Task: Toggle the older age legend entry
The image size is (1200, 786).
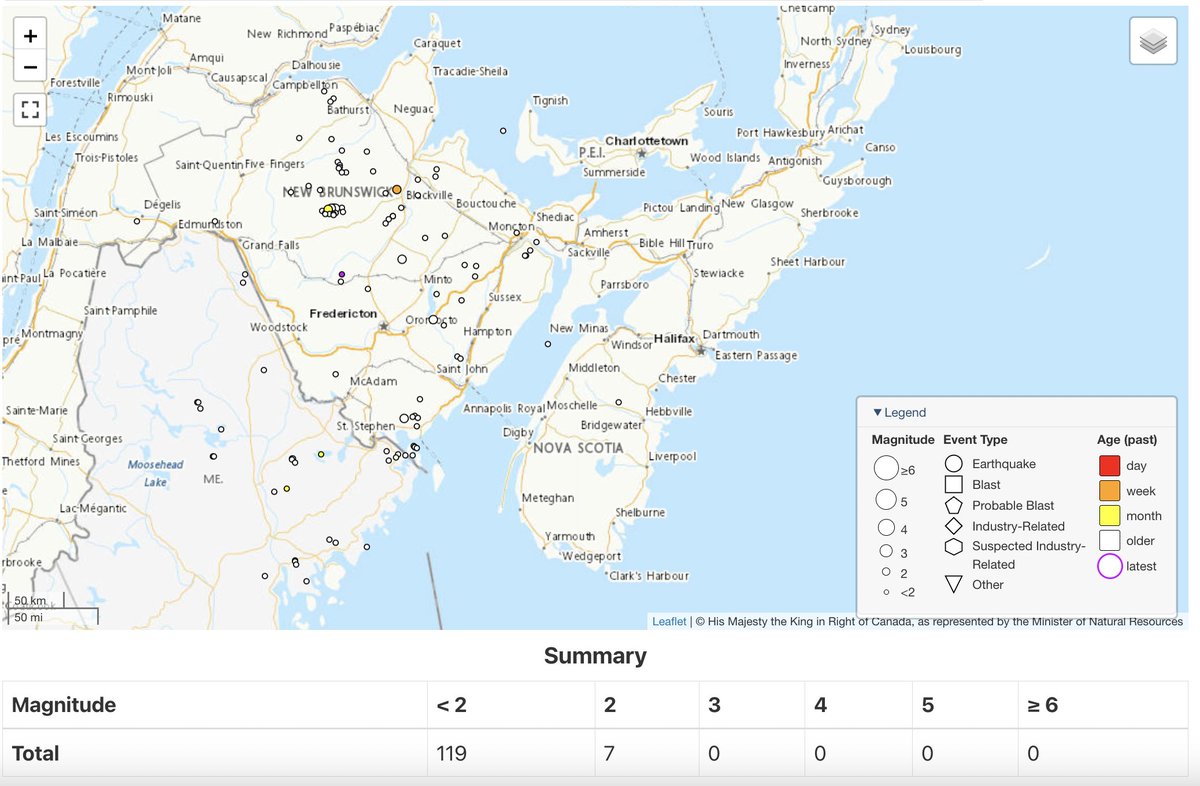Action: 1110,540
